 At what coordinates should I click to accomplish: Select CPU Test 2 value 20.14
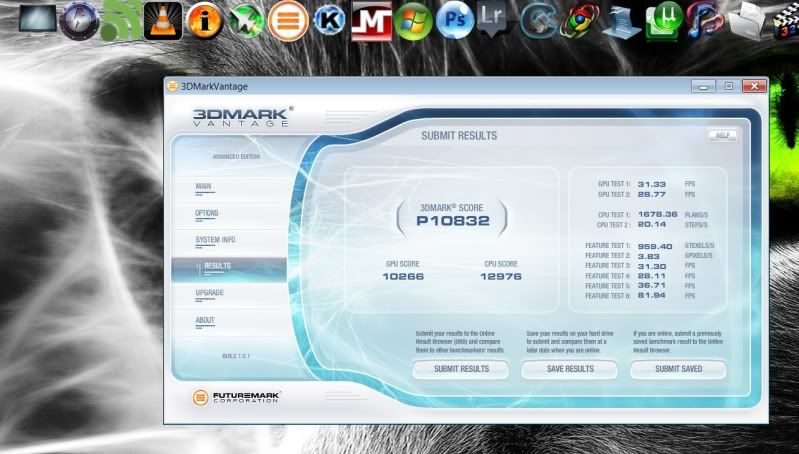tap(651, 225)
